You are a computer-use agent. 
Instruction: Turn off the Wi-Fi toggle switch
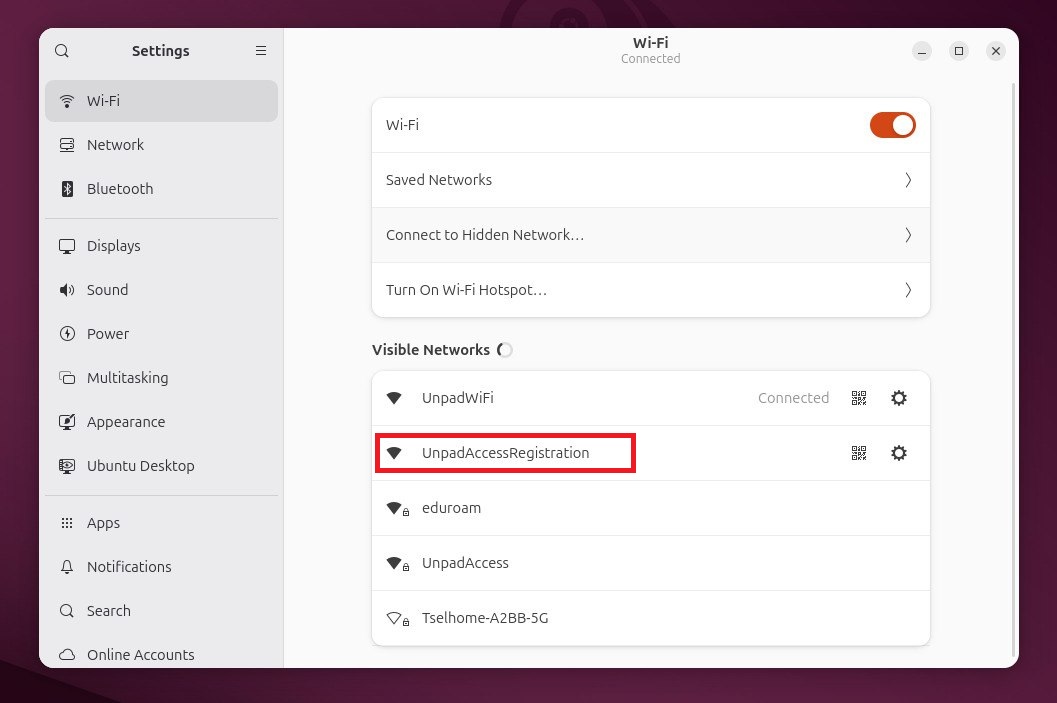pyautogui.click(x=893, y=125)
